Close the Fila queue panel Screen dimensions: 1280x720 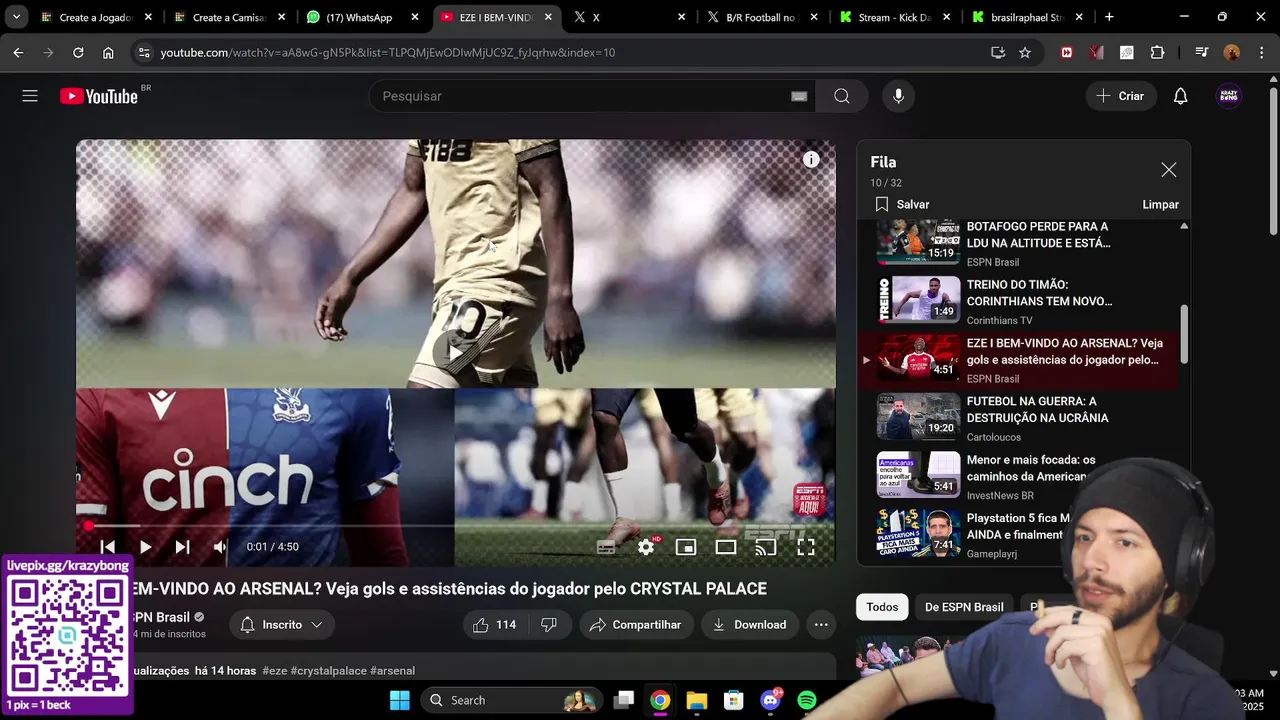tap(1169, 170)
